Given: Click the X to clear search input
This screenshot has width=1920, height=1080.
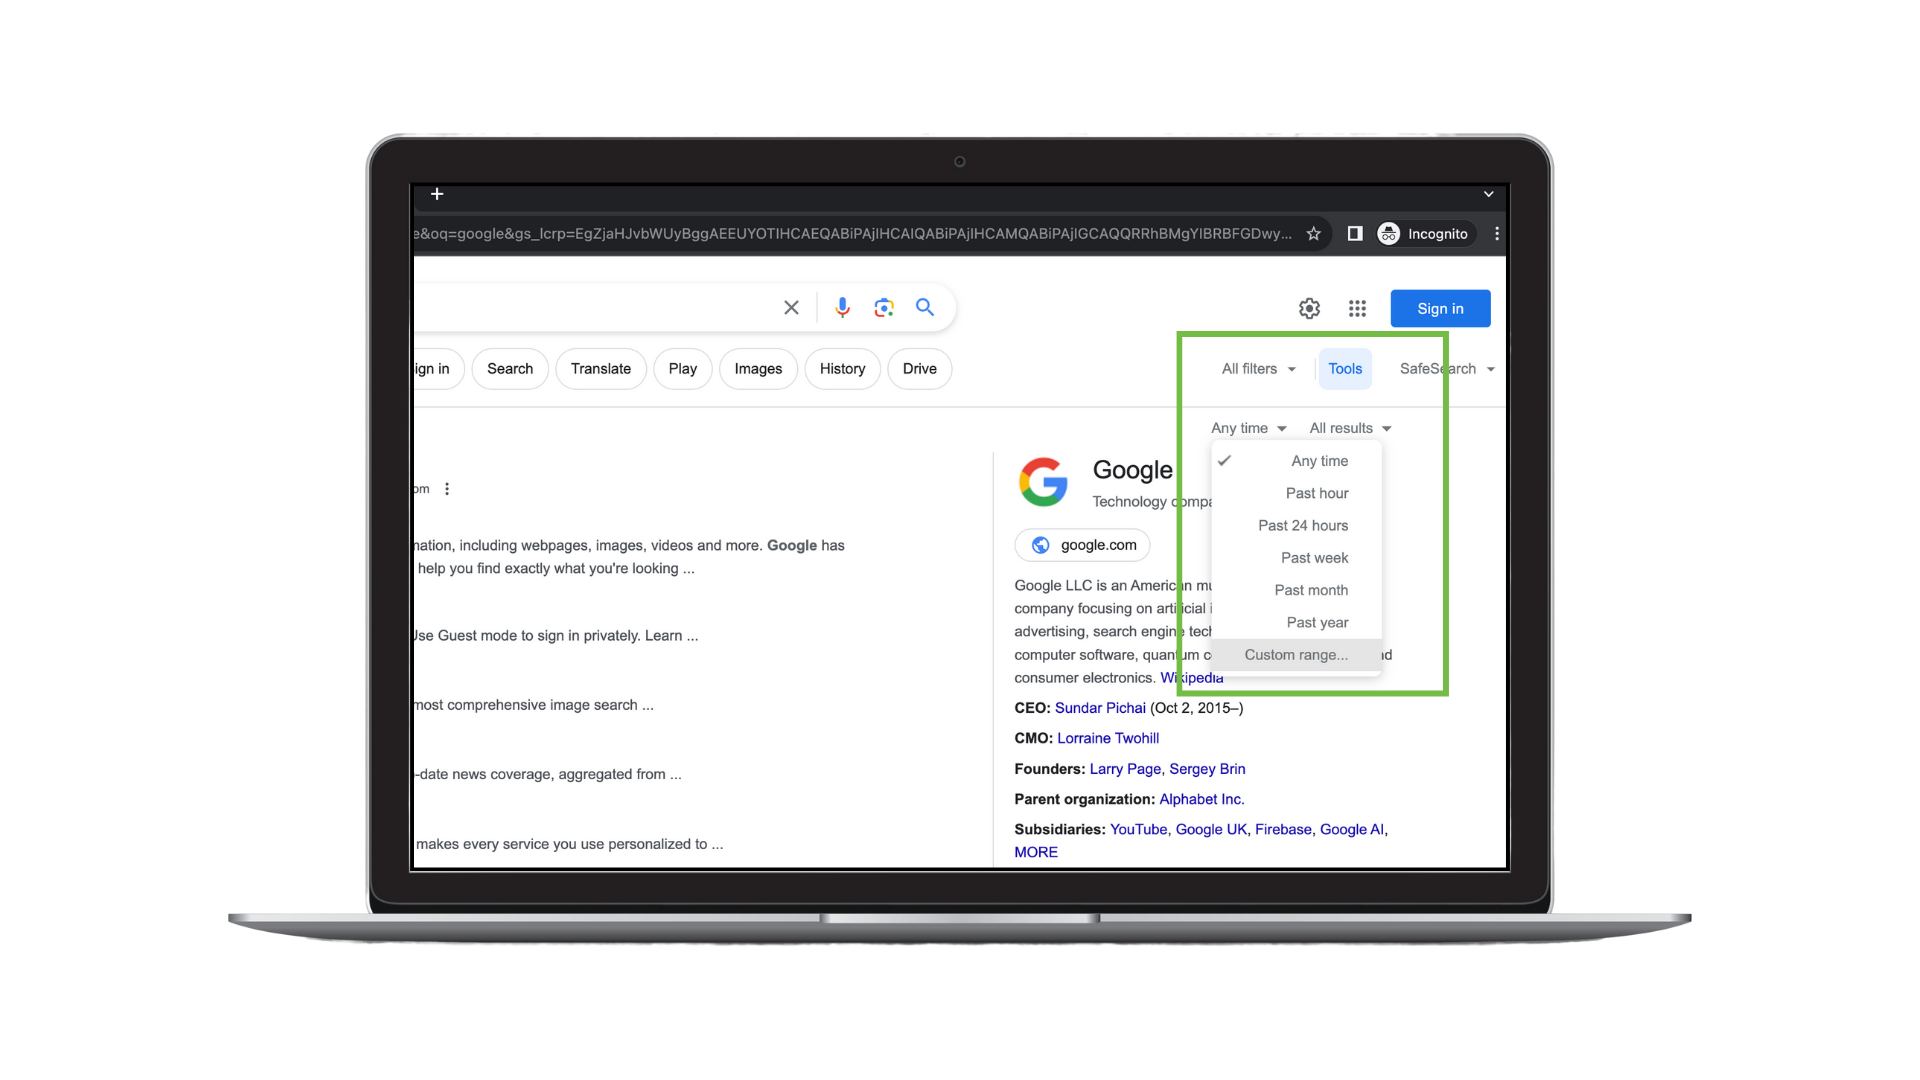Looking at the screenshot, I should point(793,307).
